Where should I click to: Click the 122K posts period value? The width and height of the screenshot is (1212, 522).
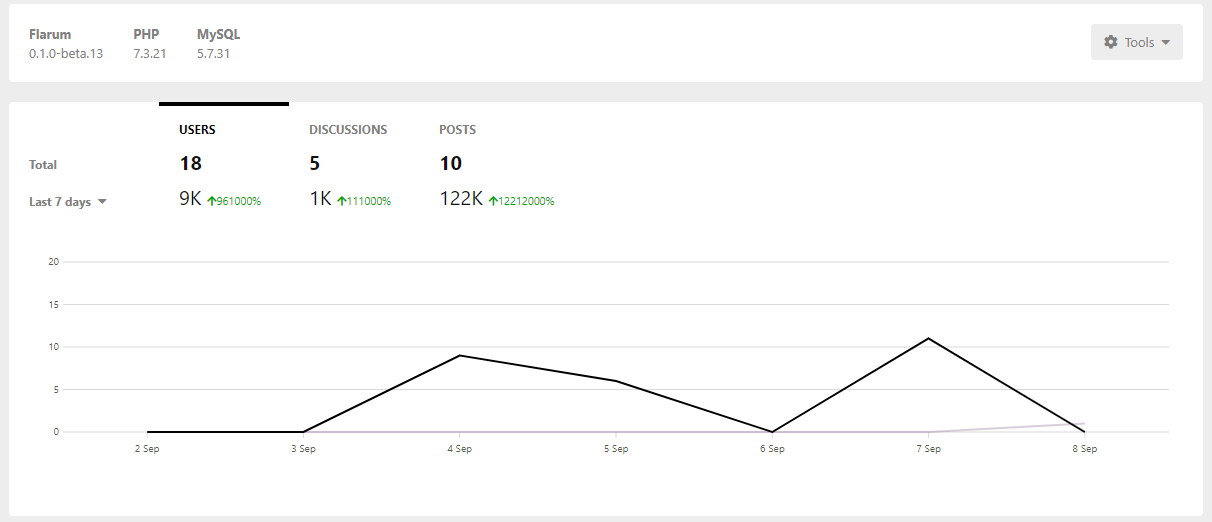pyautogui.click(x=461, y=199)
